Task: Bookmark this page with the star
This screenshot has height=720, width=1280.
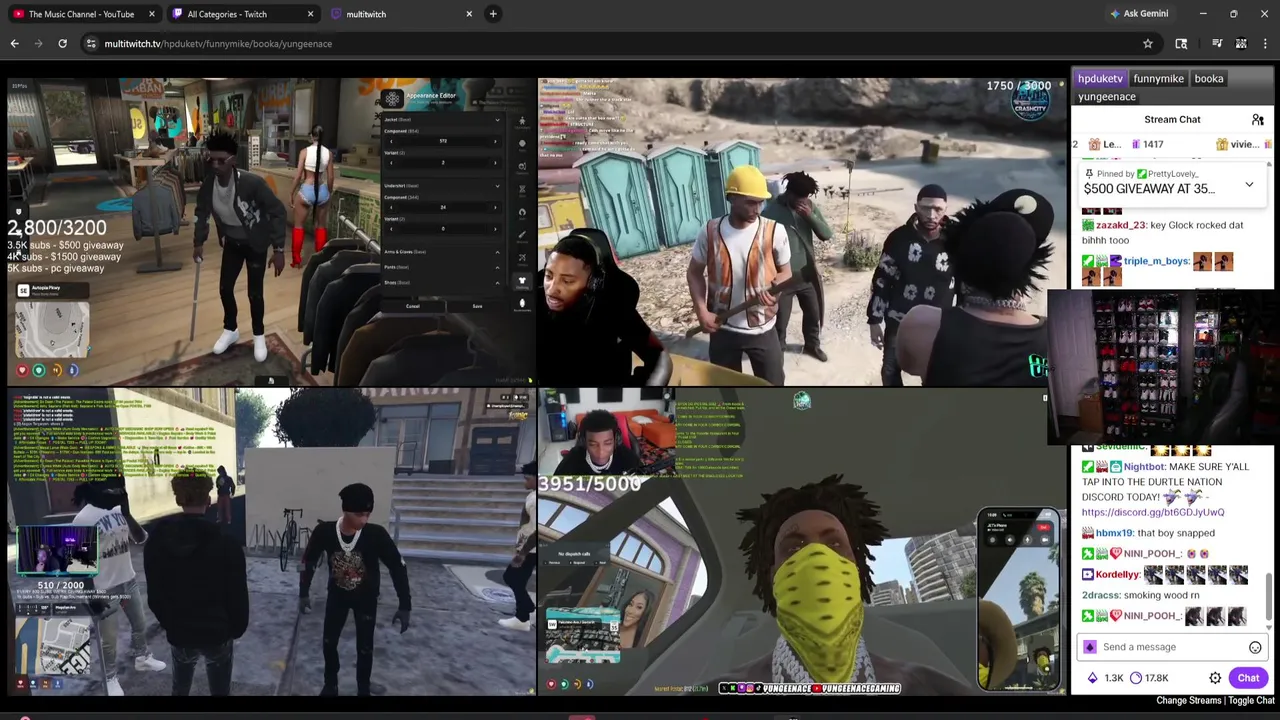Action: pyautogui.click(x=1148, y=44)
